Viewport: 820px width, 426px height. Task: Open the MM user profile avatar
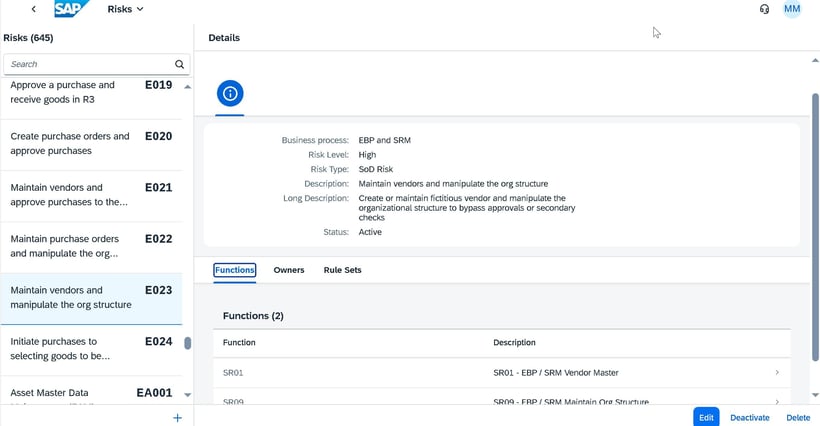(x=792, y=9)
